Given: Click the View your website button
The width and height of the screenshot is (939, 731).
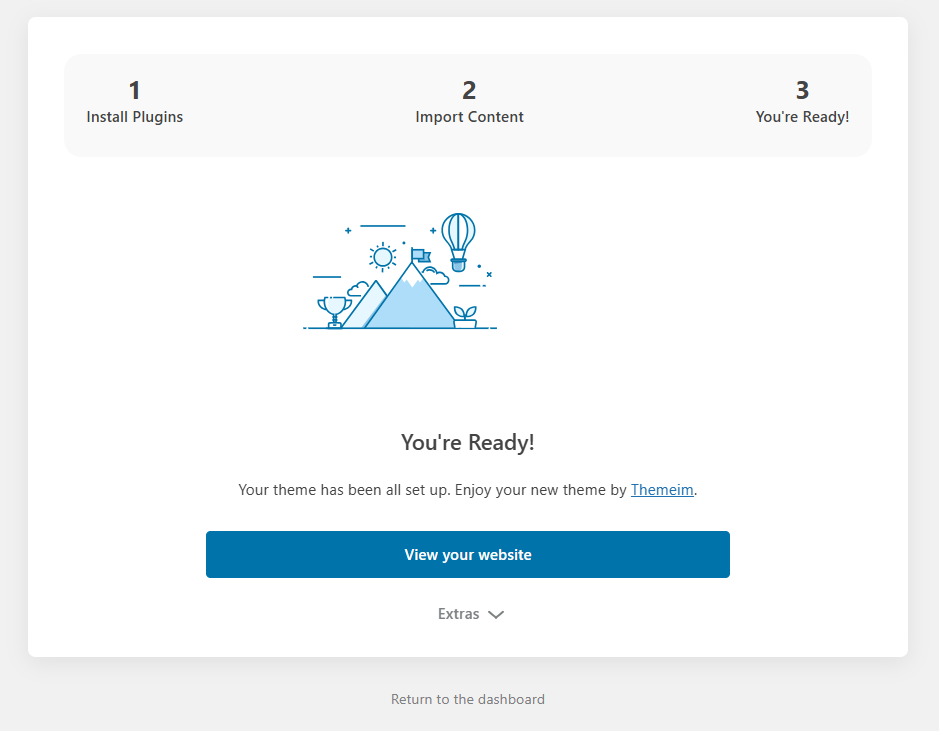Looking at the screenshot, I should (x=468, y=554).
